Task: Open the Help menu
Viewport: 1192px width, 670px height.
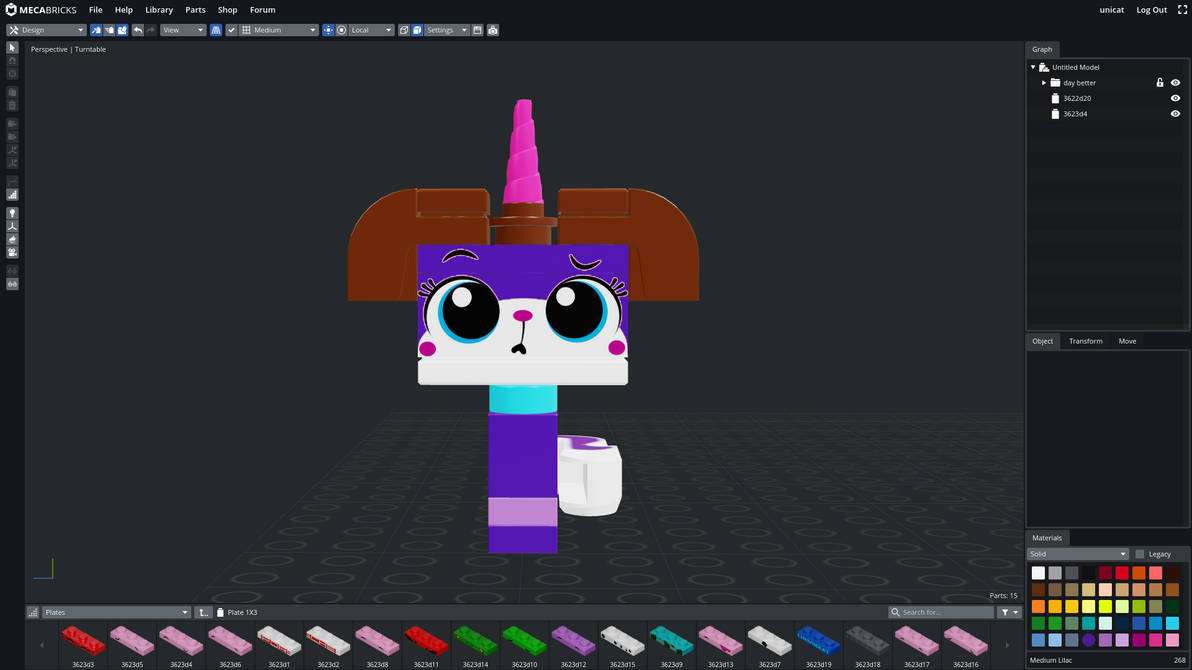Action: coord(124,10)
